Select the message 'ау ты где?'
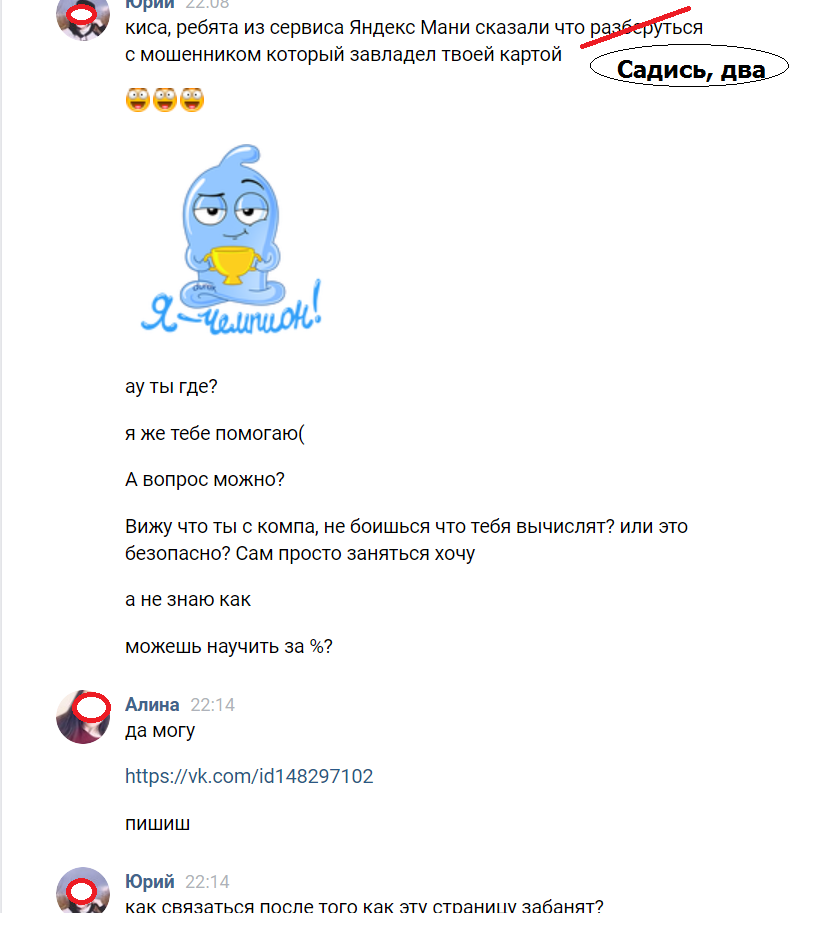The width and height of the screenshot is (824, 932). [171, 386]
